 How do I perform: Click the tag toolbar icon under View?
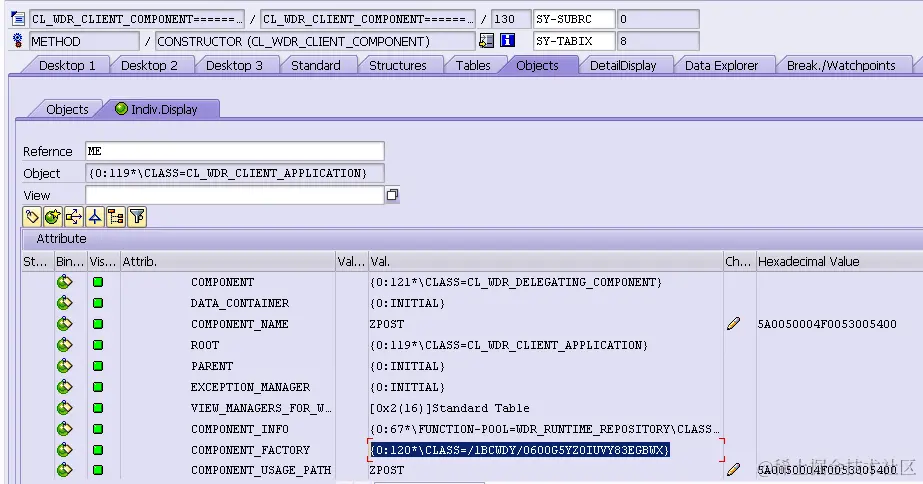(x=32, y=217)
